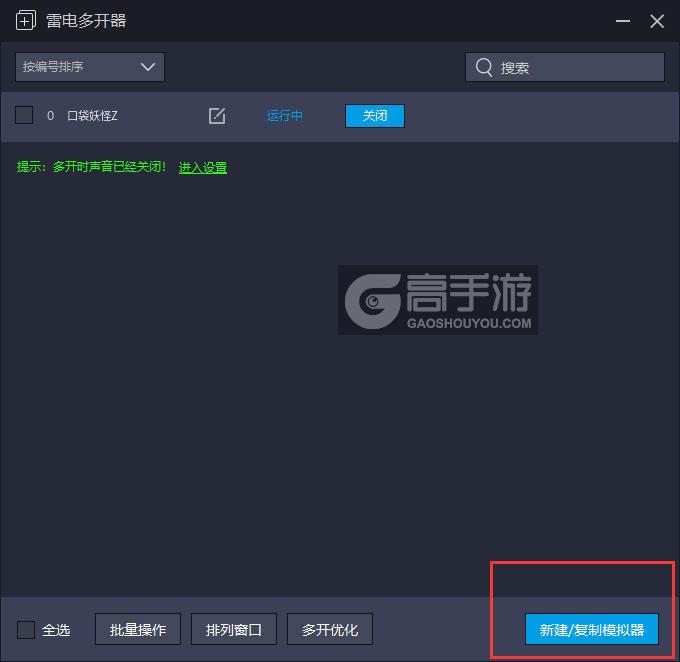Select the 口袋妖怪Z emulator name
The height and width of the screenshot is (662, 680).
(x=92, y=116)
